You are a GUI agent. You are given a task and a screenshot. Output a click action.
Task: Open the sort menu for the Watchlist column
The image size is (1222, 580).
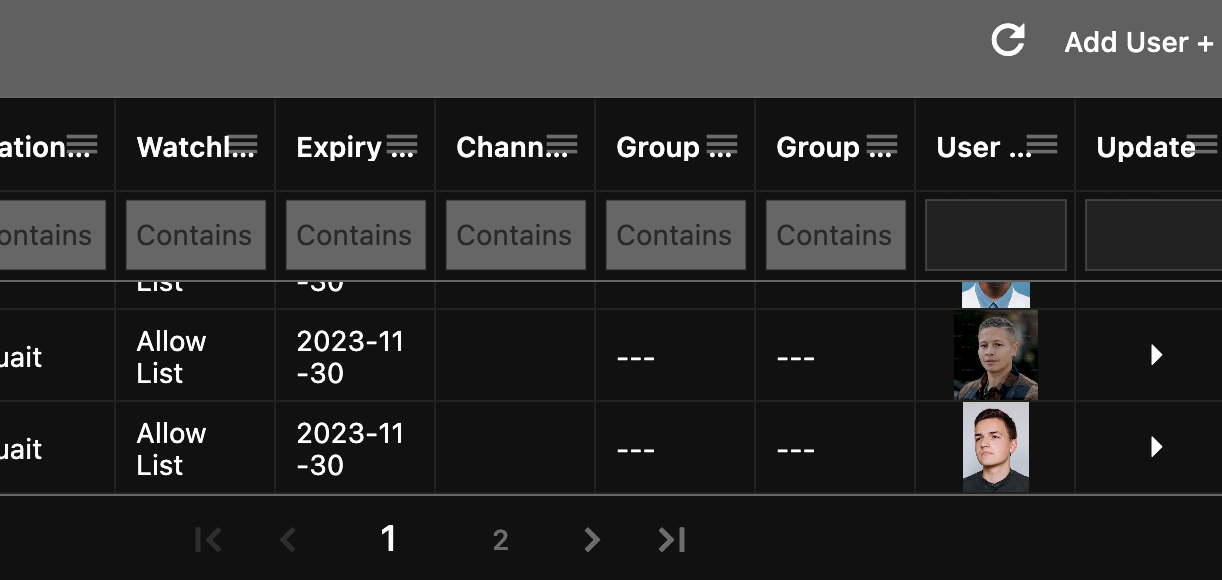pos(246,144)
